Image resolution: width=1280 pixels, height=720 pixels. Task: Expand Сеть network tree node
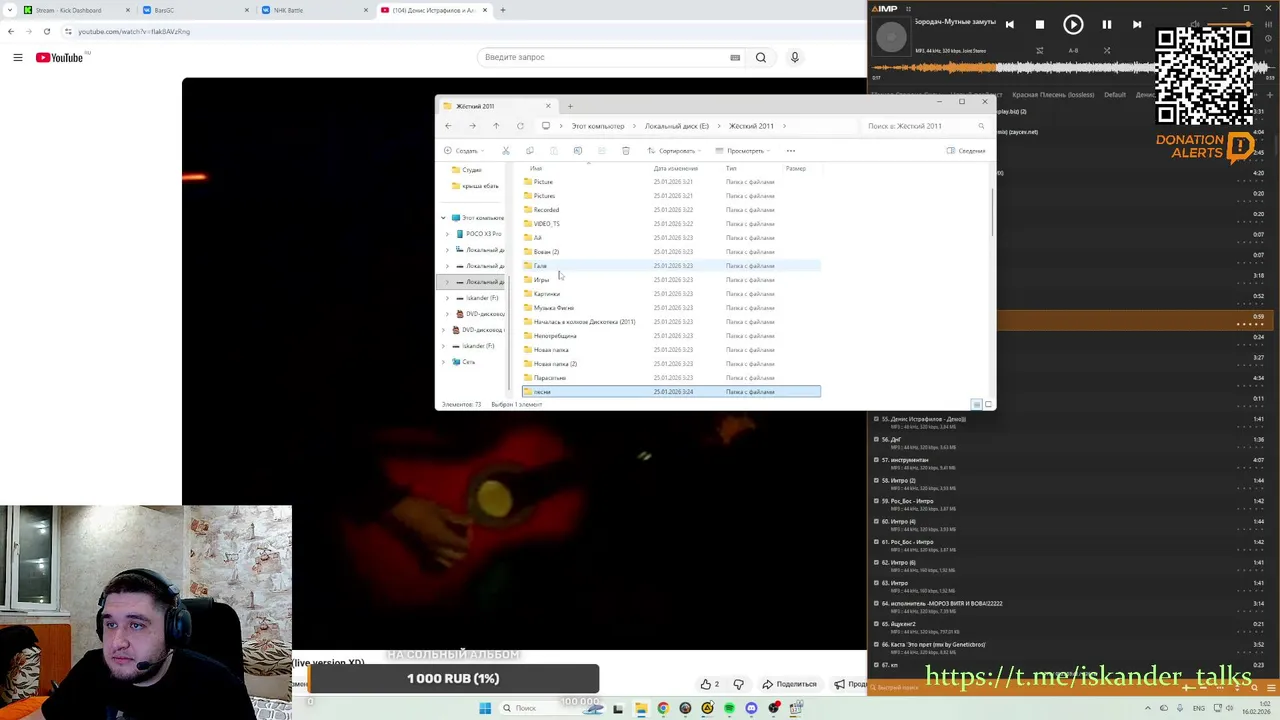pyautogui.click(x=444, y=362)
